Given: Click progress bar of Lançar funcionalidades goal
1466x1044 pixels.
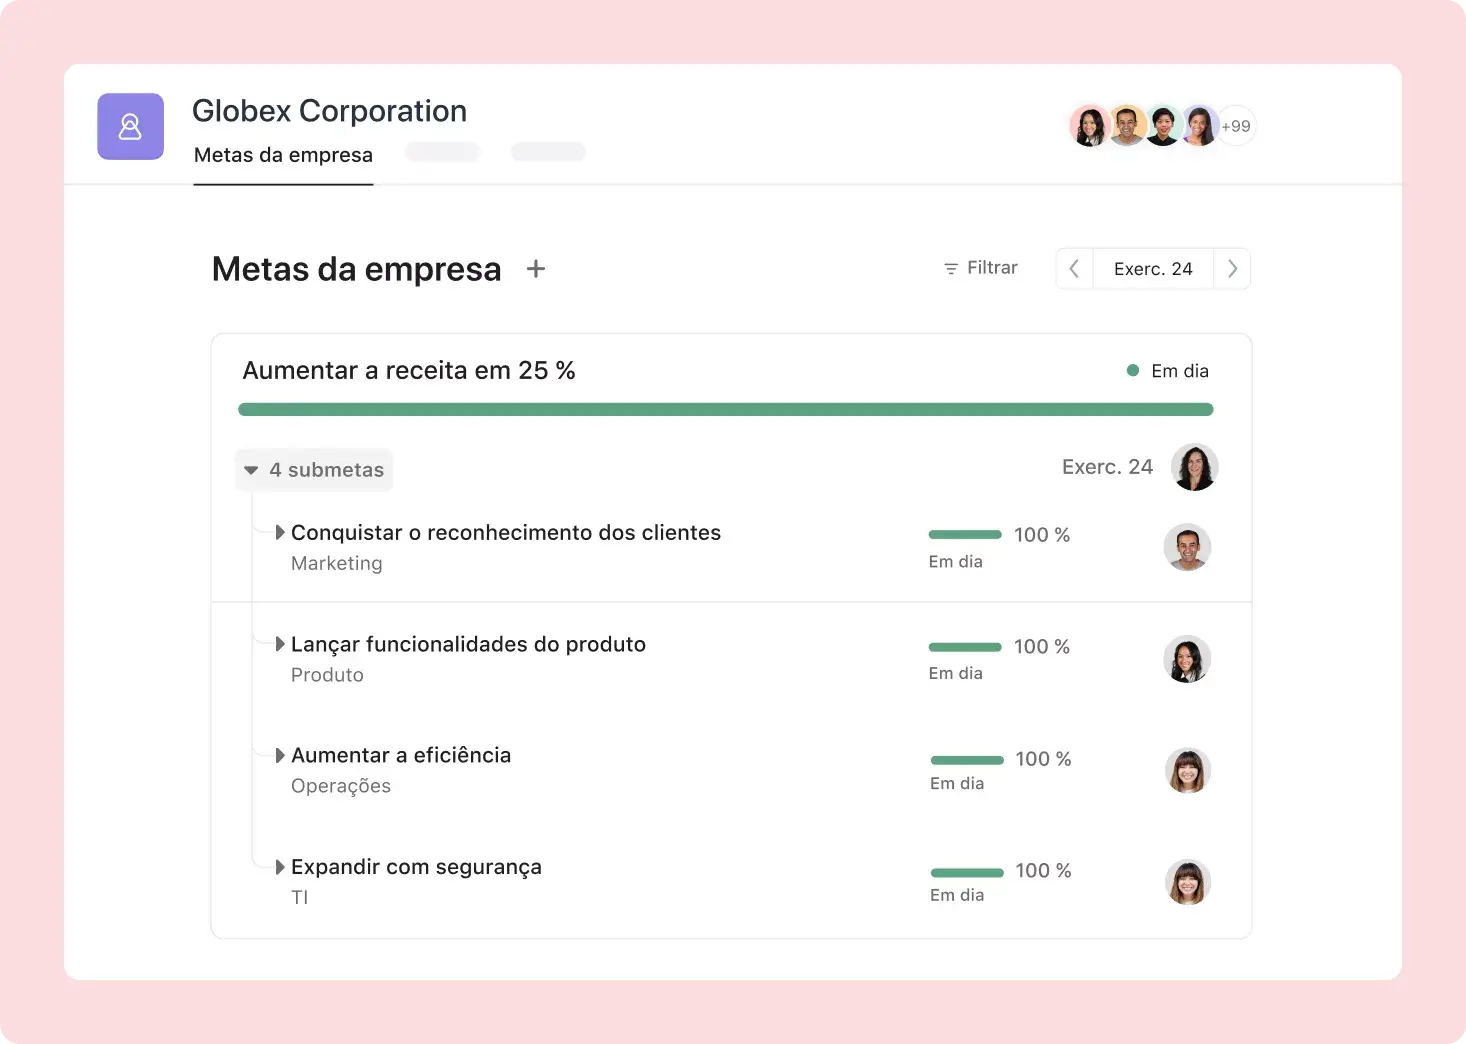Looking at the screenshot, I should coord(965,647).
